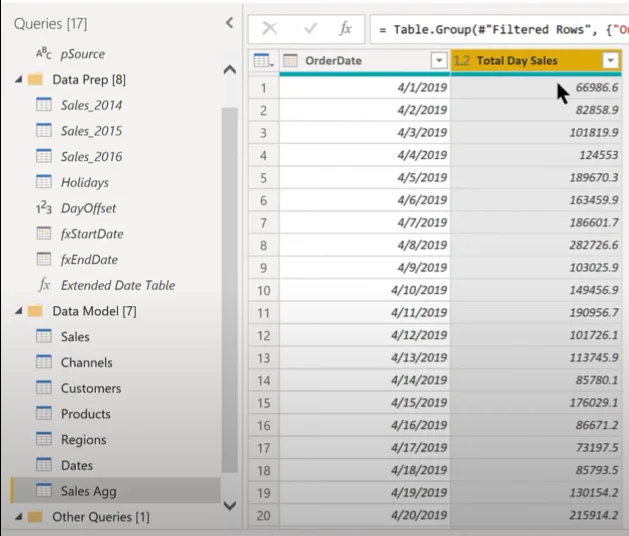Image resolution: width=629 pixels, height=536 pixels.
Task: Collapse the Data Prep [8] group
Action: [18, 79]
